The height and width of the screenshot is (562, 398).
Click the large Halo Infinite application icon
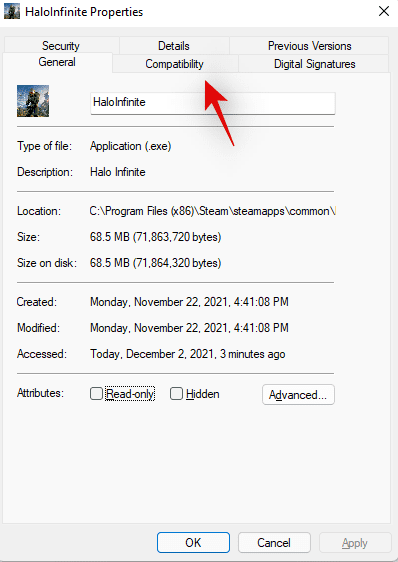pyautogui.click(x=33, y=101)
